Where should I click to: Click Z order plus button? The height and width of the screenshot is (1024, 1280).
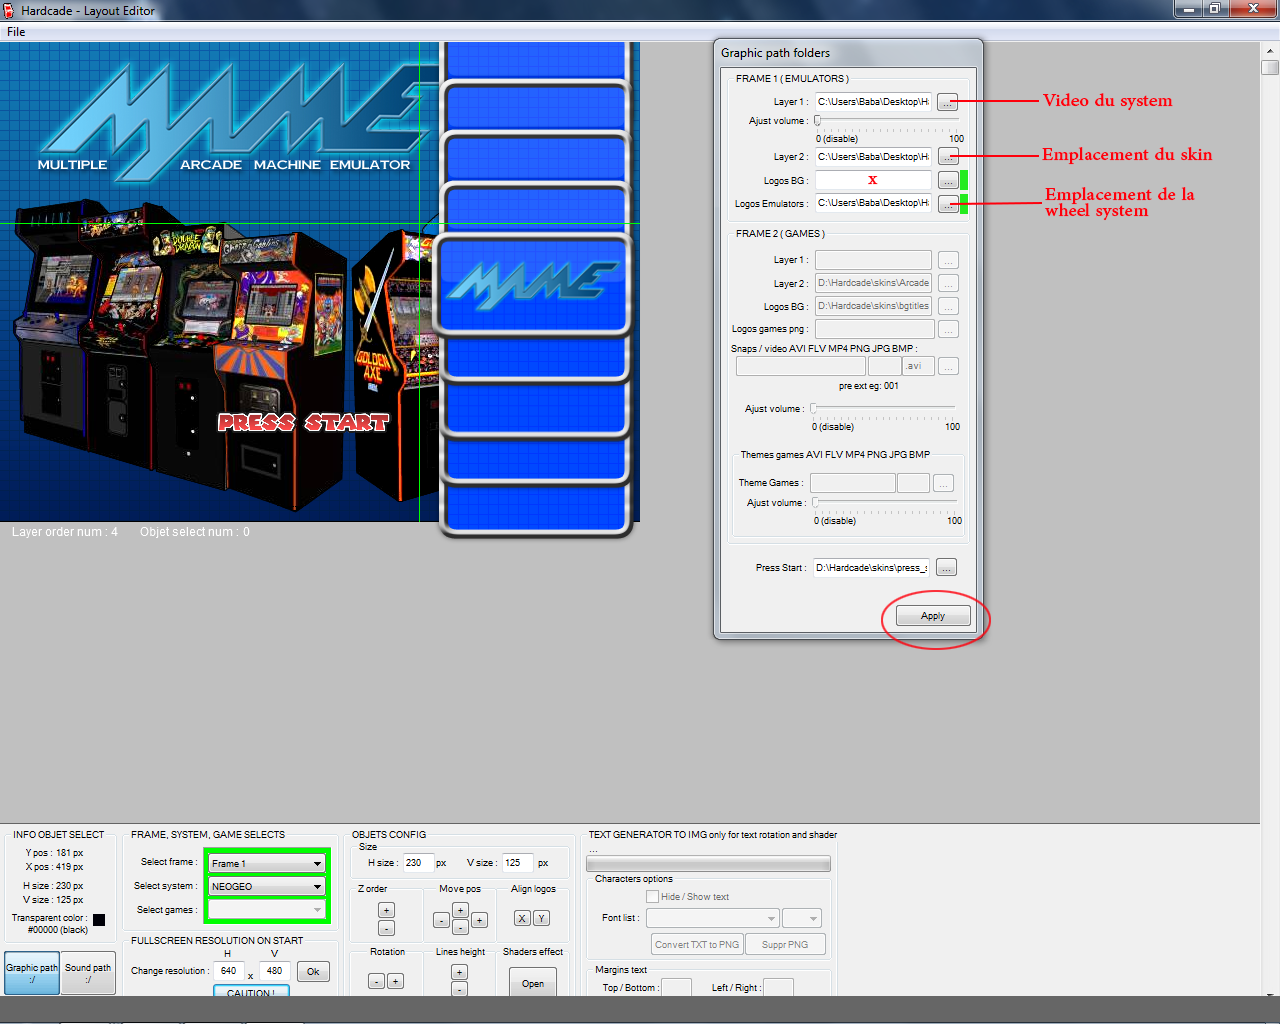coord(386,910)
